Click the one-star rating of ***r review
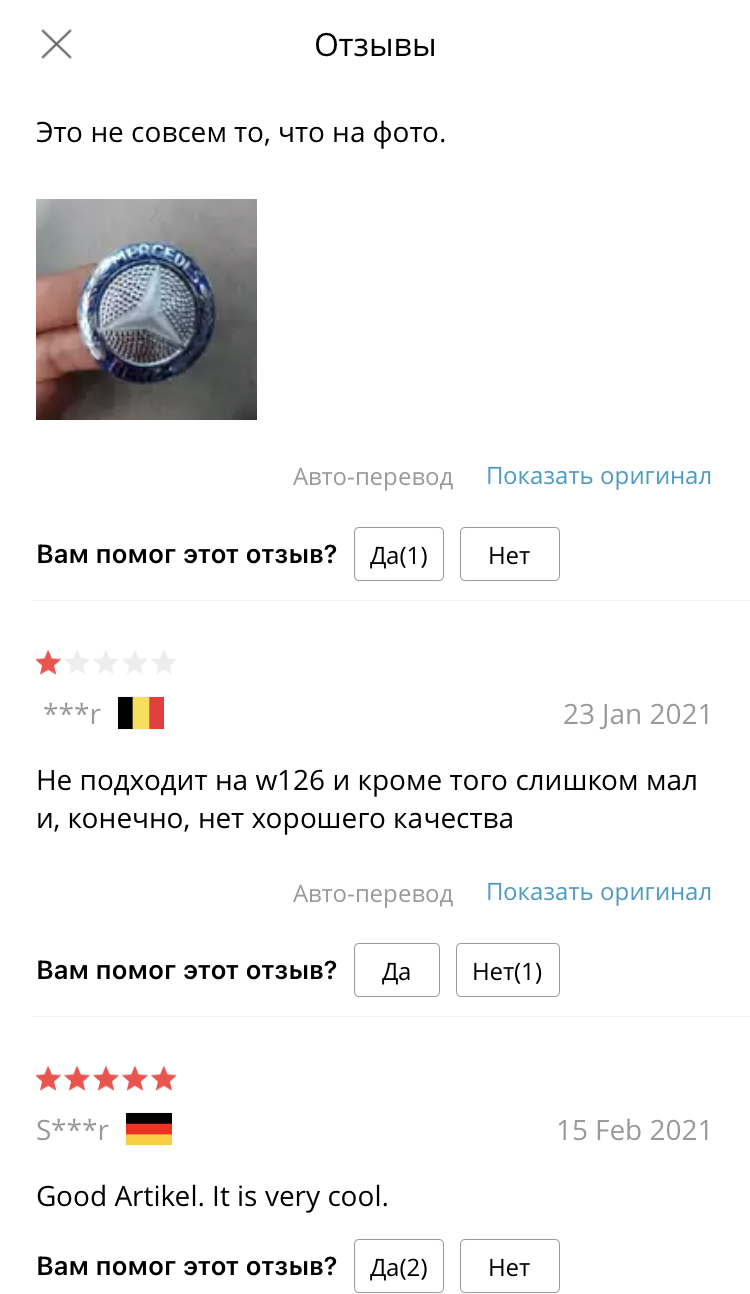 click(x=106, y=662)
